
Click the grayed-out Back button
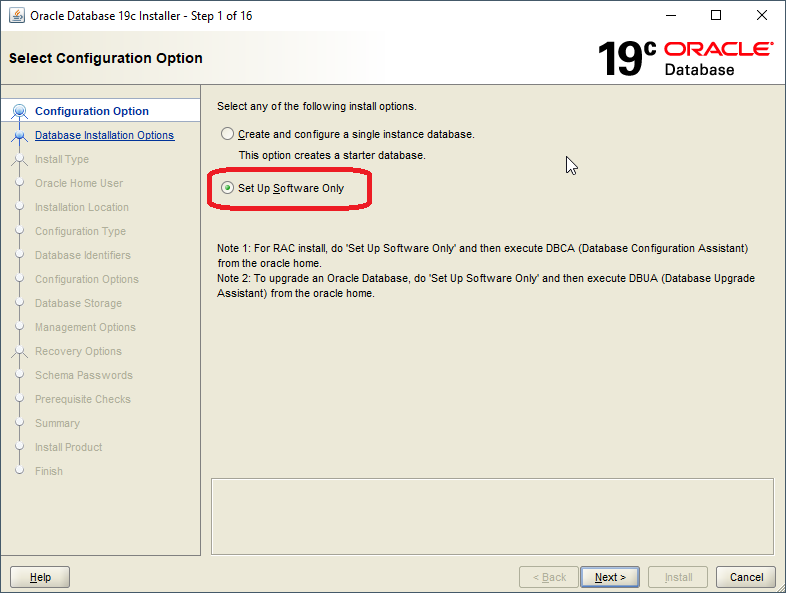pyautogui.click(x=549, y=577)
